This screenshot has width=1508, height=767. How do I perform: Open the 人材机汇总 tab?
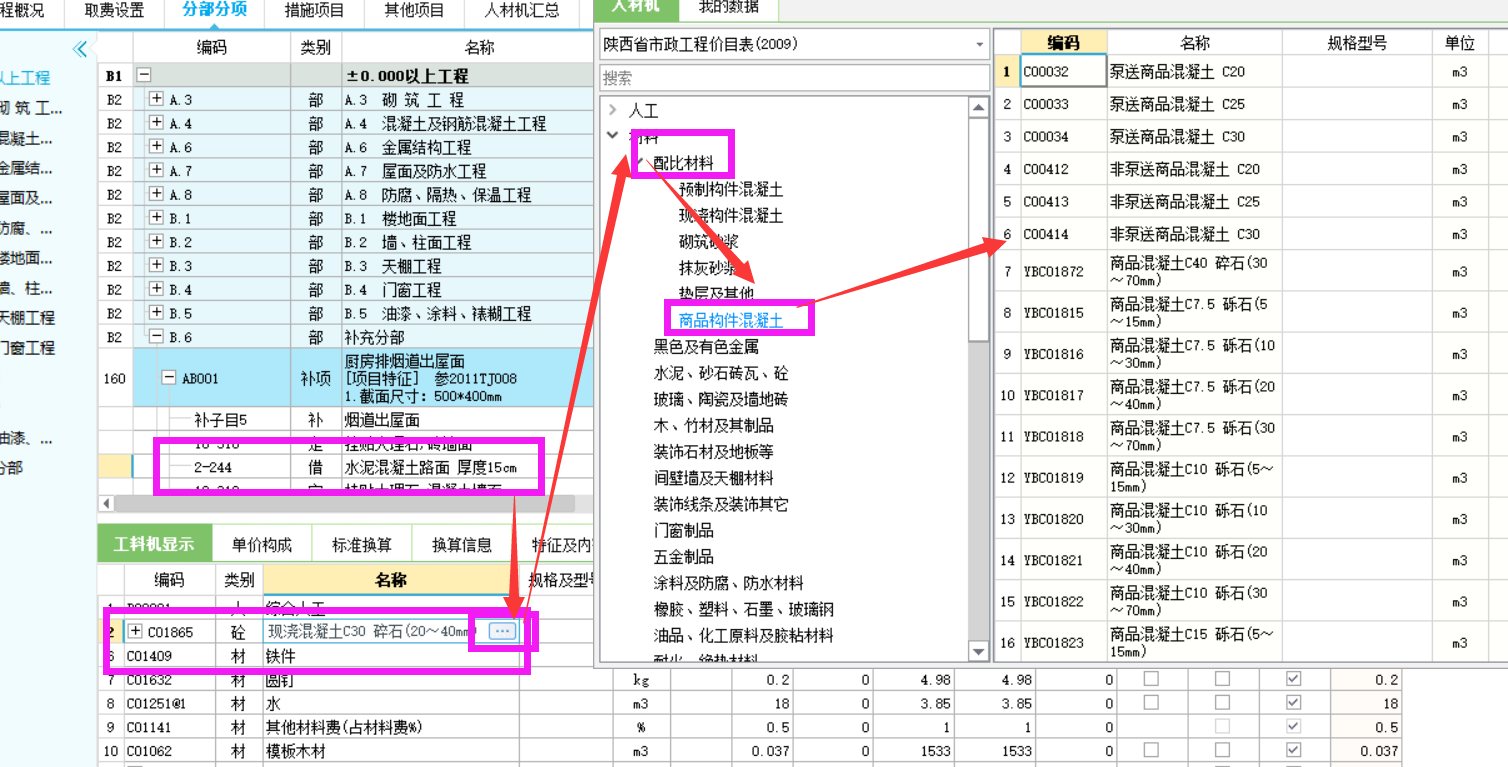[522, 11]
